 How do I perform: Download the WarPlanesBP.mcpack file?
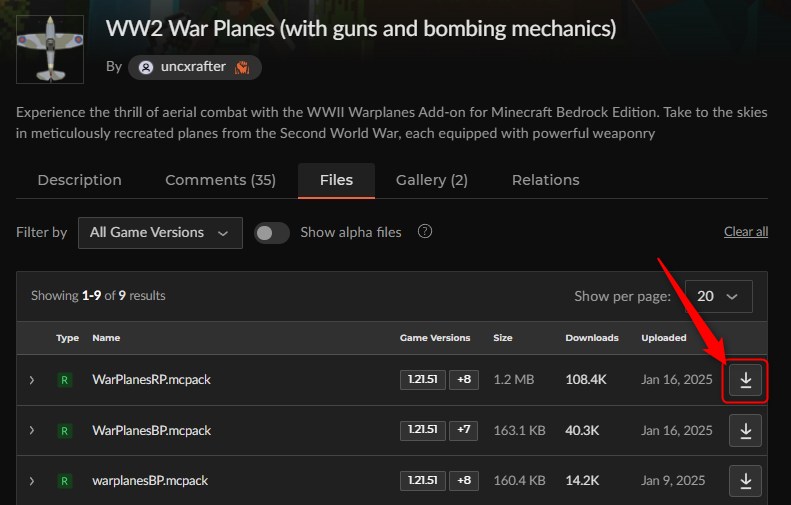[x=745, y=431]
